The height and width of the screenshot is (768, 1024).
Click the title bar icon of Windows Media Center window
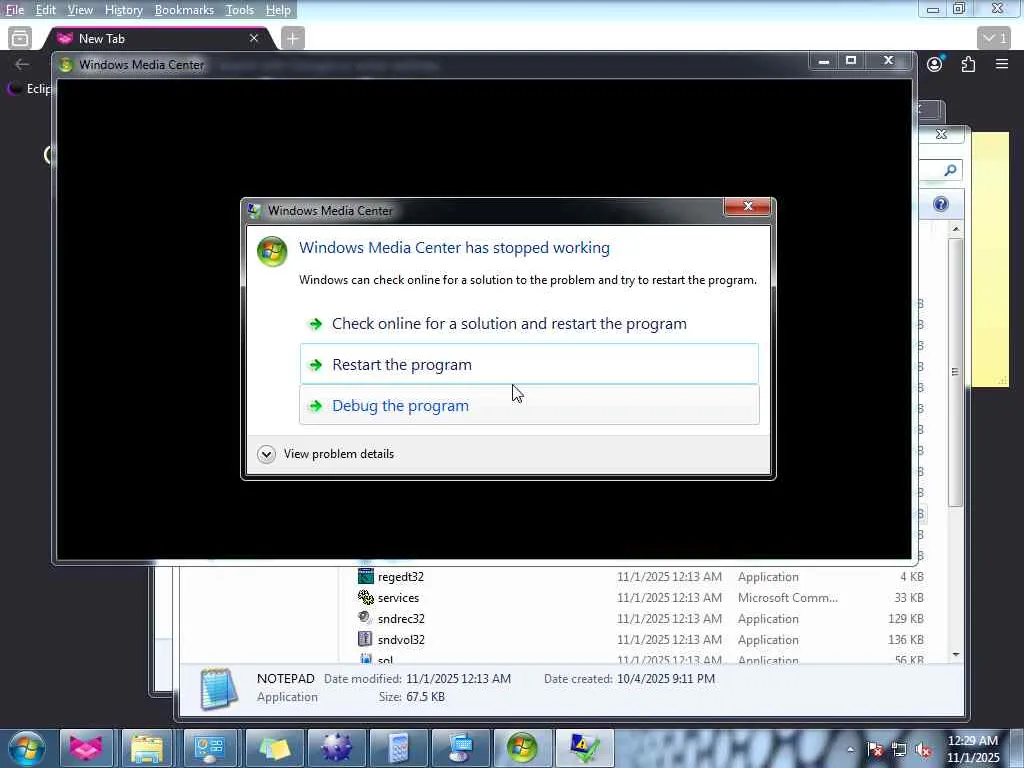tap(65, 65)
